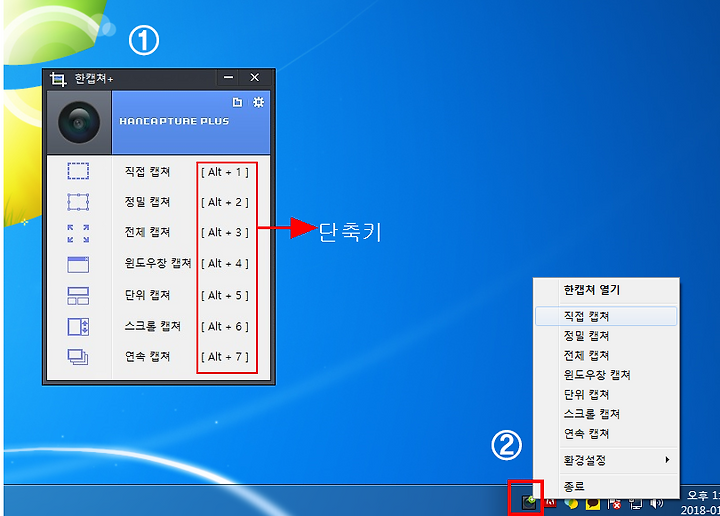Click the [ Alt + 3 ] shortcut text
The image size is (720, 516).
[x=225, y=233]
